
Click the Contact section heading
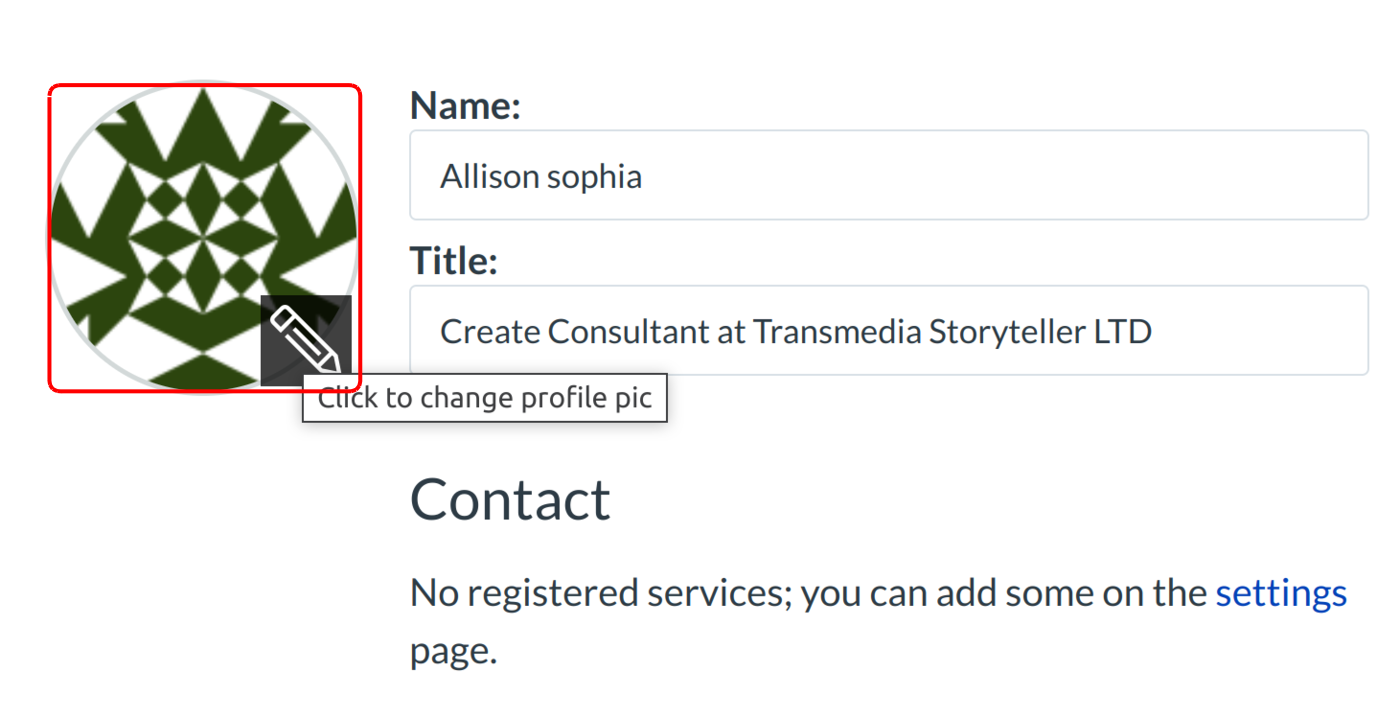(x=510, y=499)
